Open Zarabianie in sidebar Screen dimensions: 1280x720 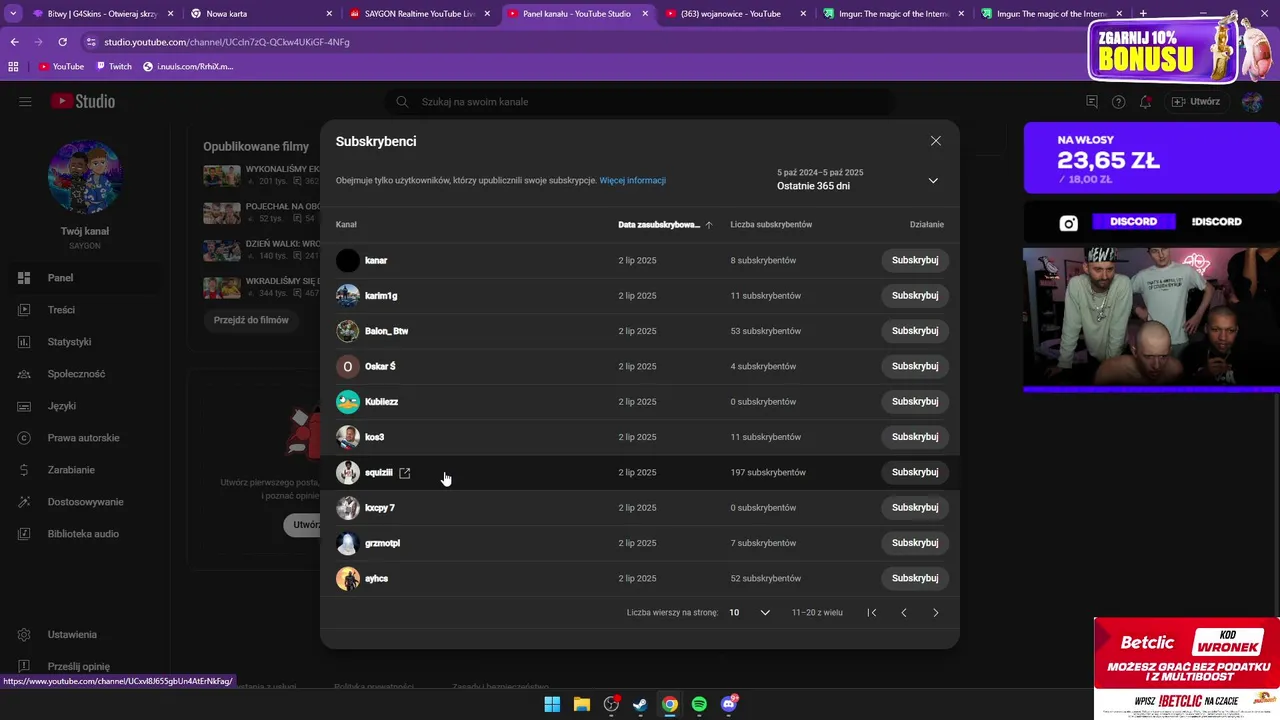point(85,470)
